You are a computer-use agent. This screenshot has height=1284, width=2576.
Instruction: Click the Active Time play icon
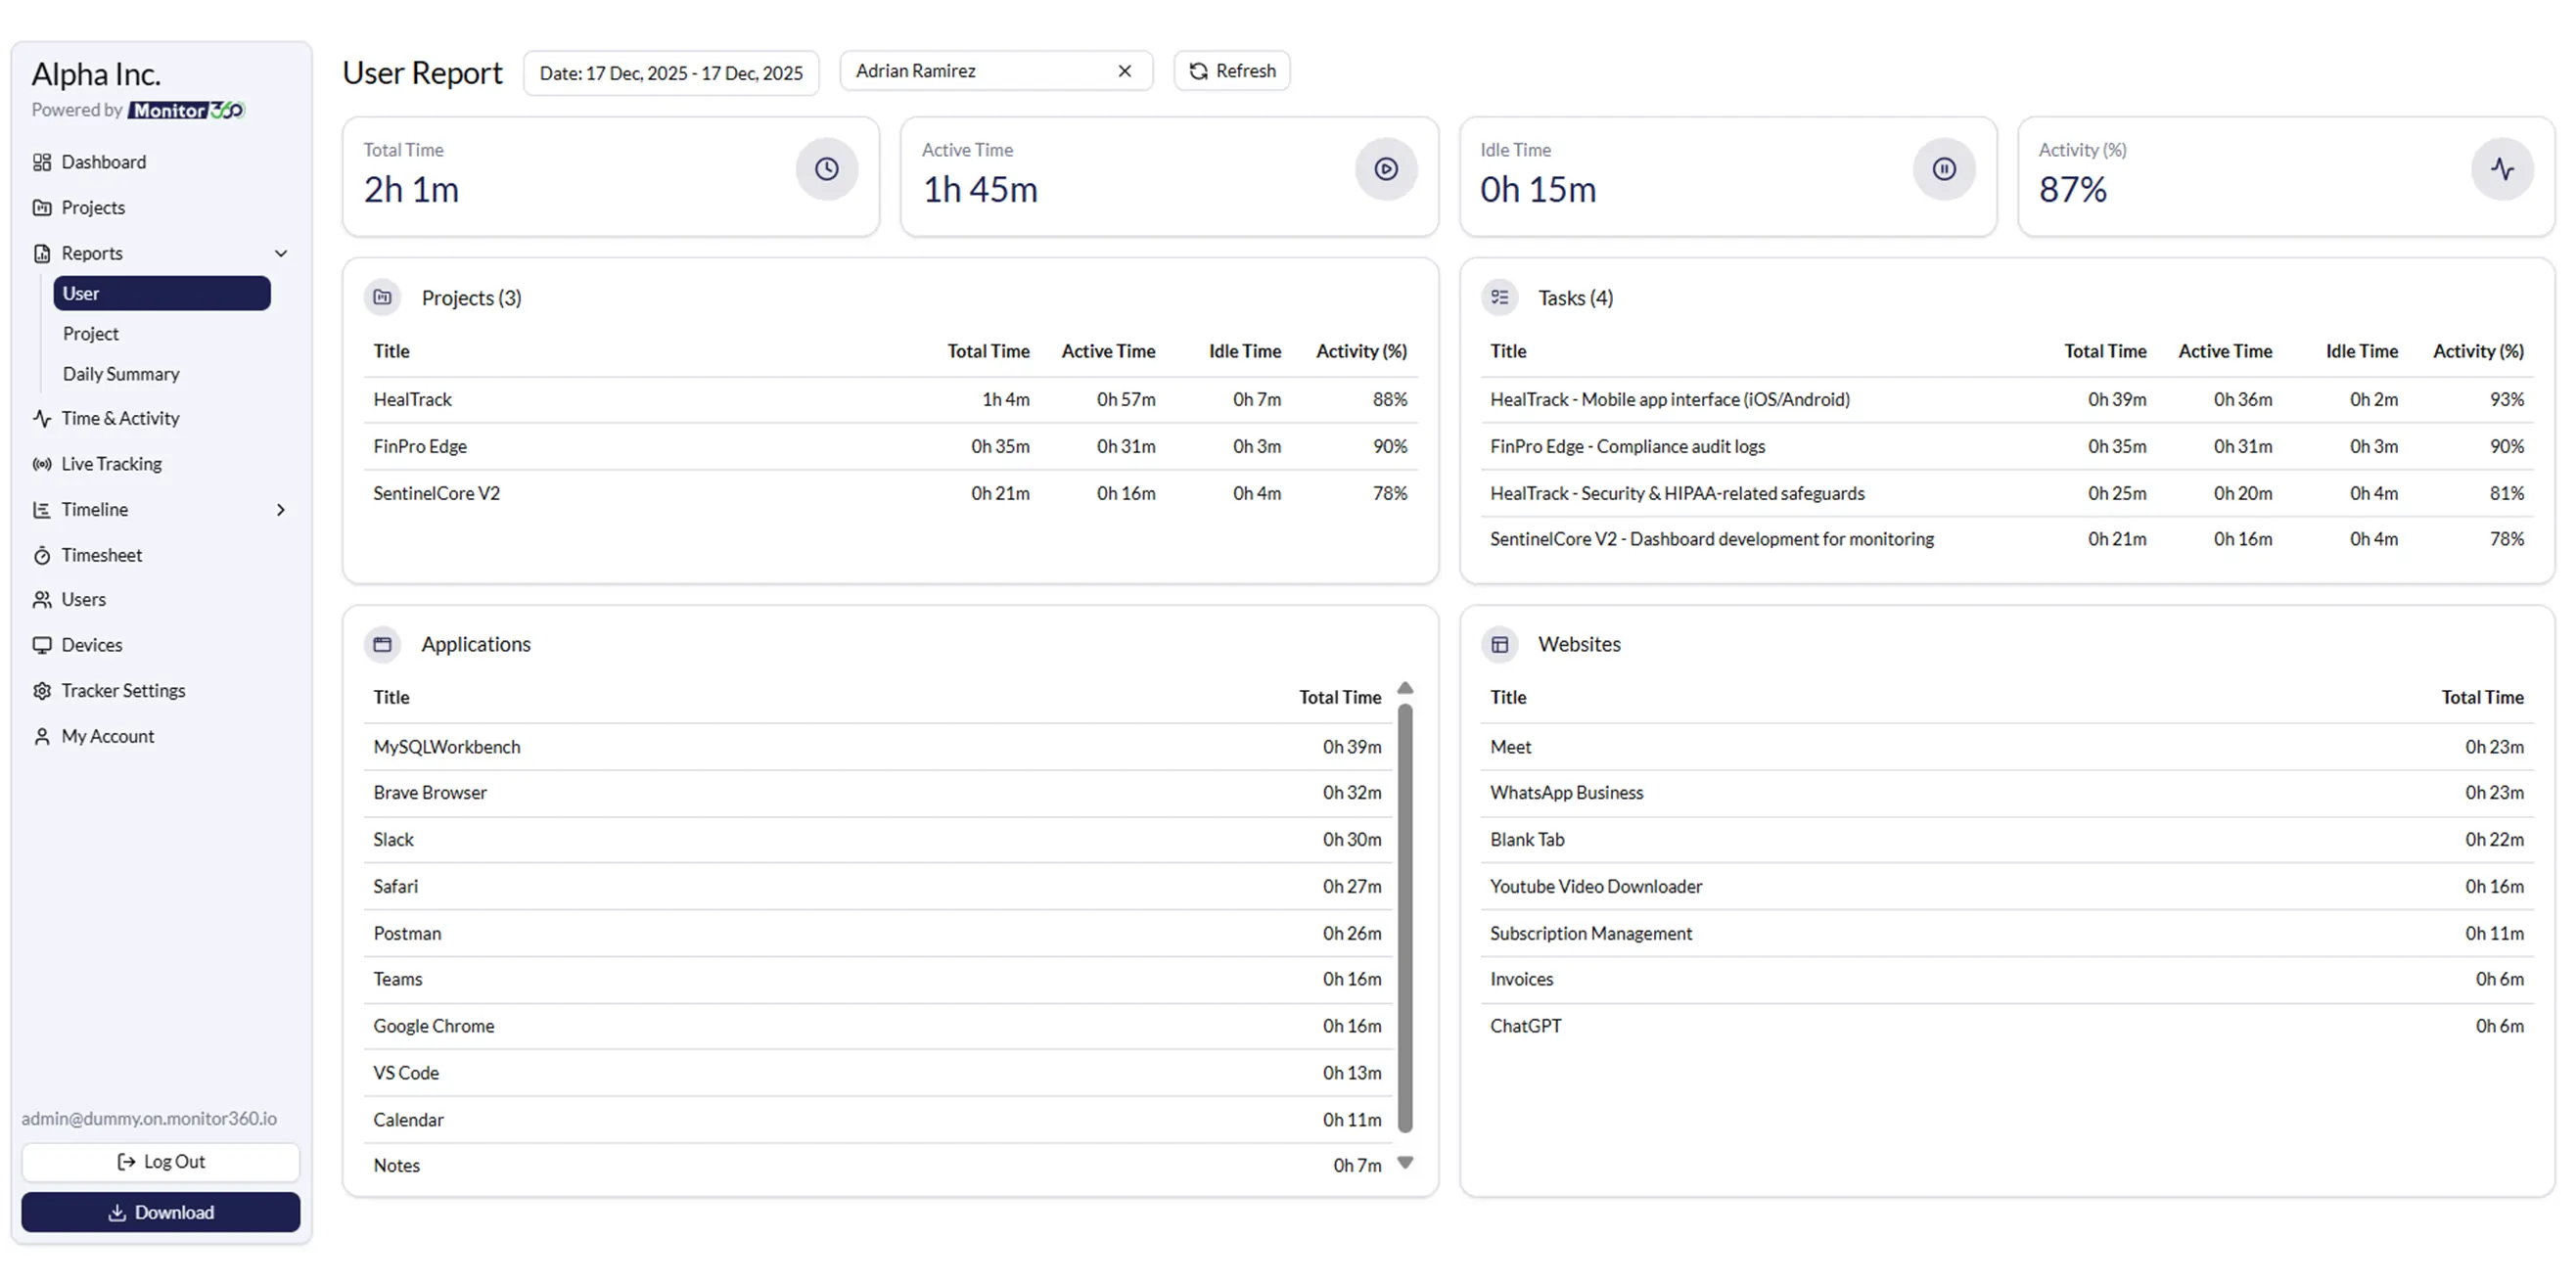click(x=1386, y=169)
